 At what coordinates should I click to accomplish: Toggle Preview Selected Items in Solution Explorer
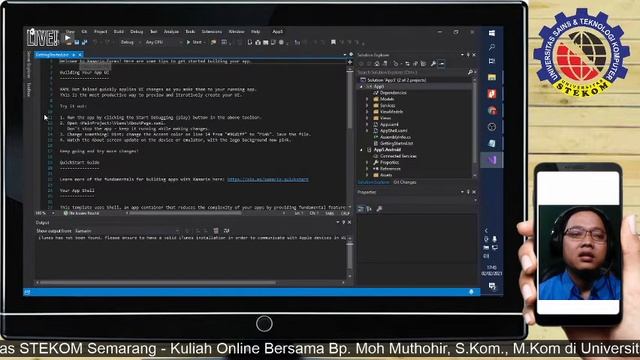tap(441, 64)
